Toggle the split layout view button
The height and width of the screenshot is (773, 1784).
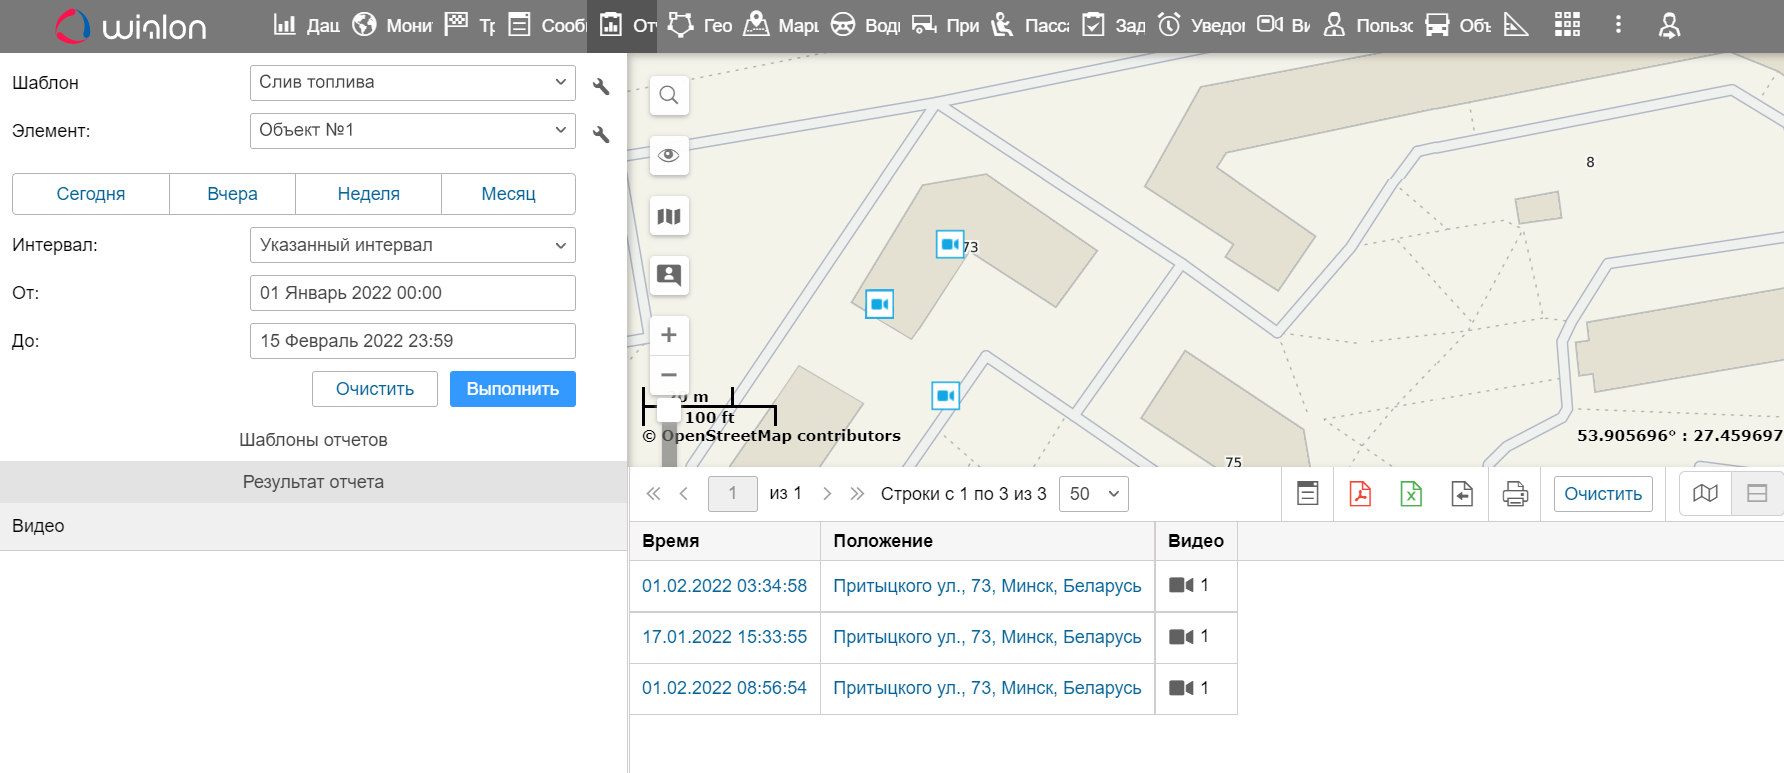1757,493
